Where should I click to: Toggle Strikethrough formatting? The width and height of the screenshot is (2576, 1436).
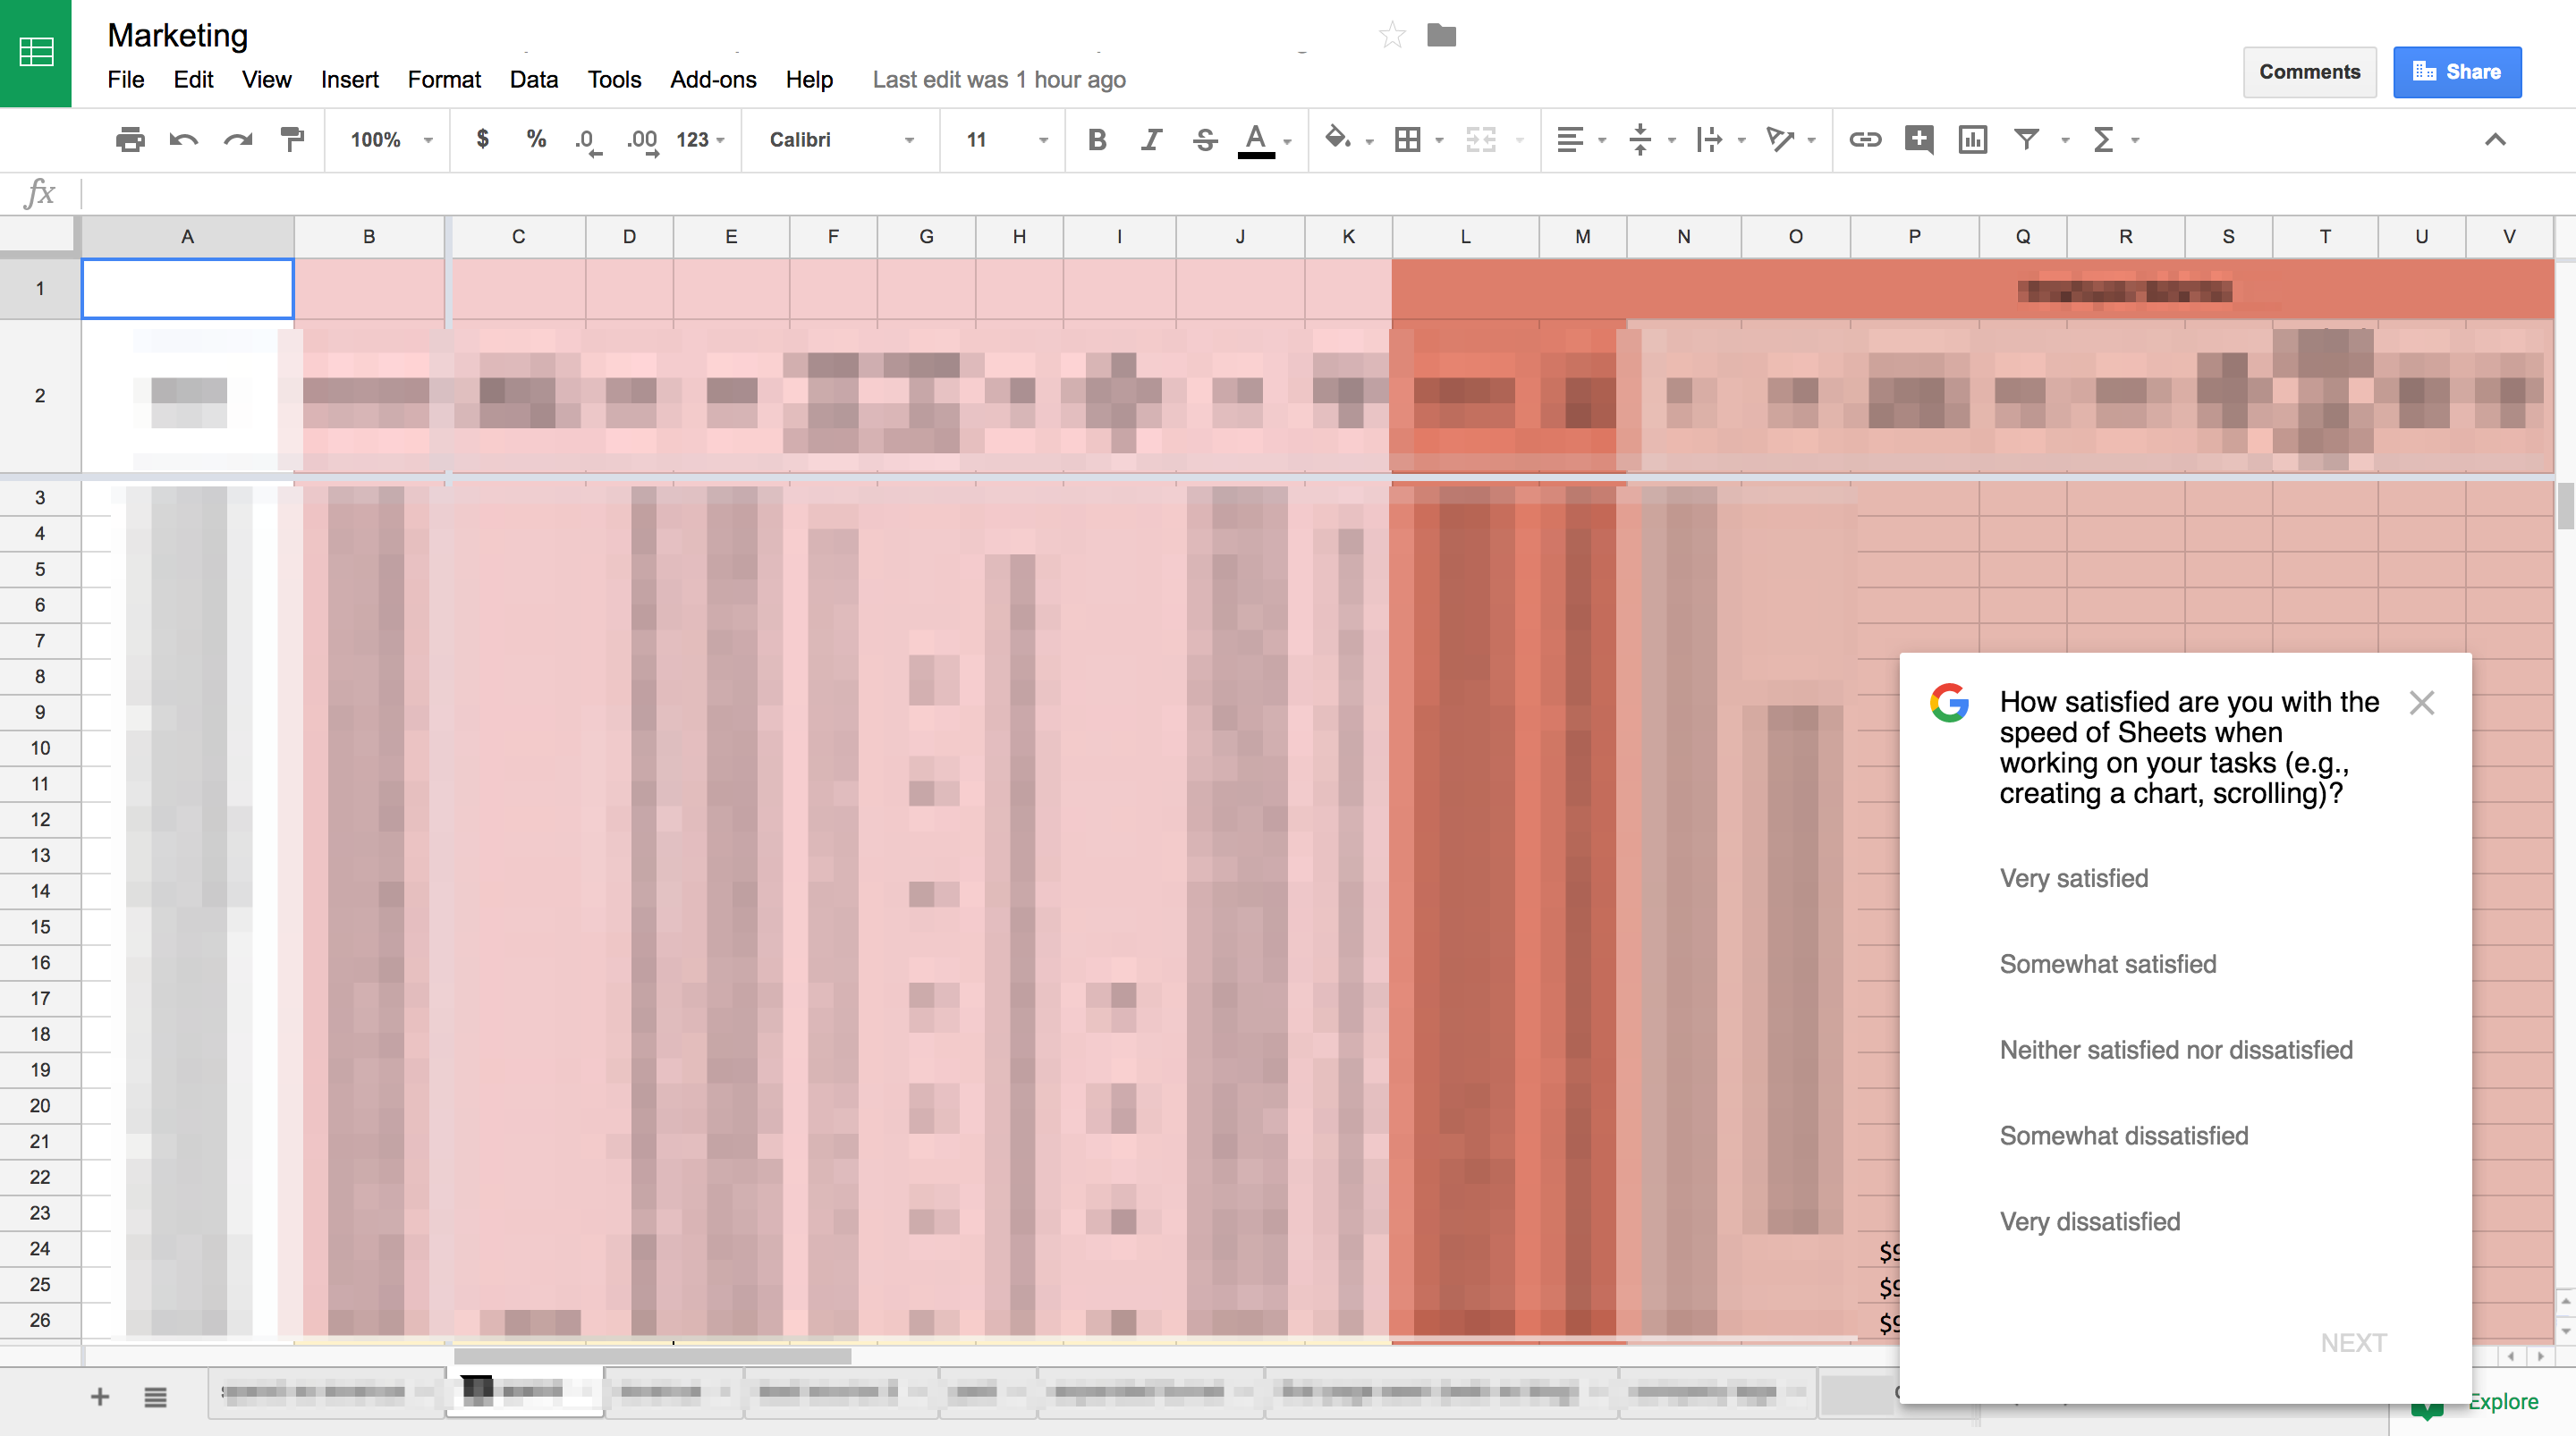coord(1205,140)
